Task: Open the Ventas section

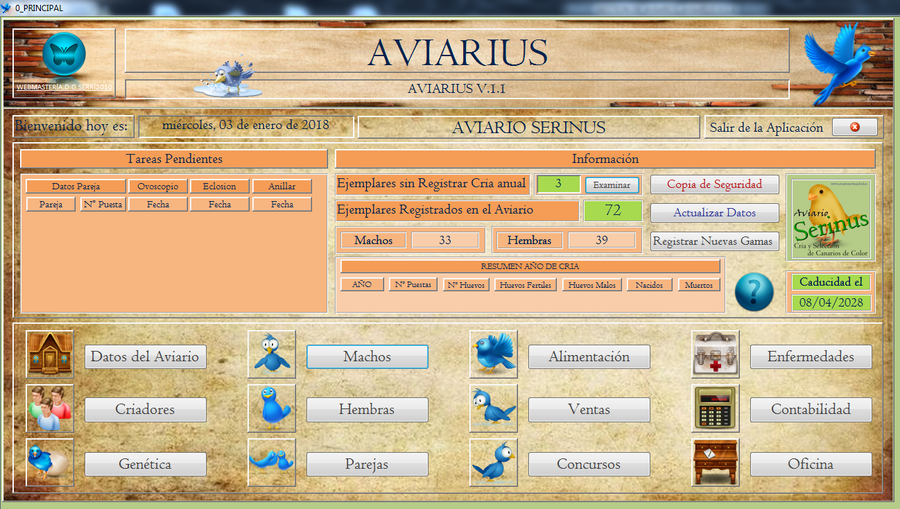Action: click(589, 409)
